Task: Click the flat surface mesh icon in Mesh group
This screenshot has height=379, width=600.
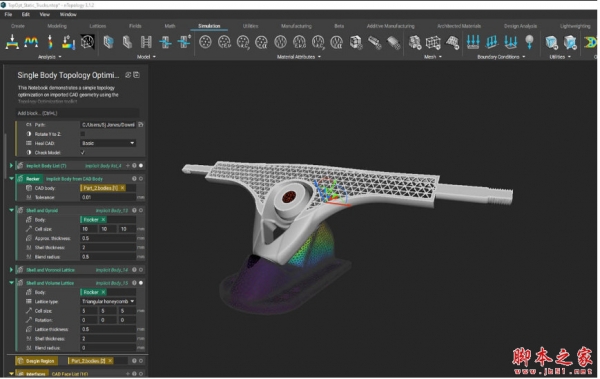Action: tap(452, 42)
